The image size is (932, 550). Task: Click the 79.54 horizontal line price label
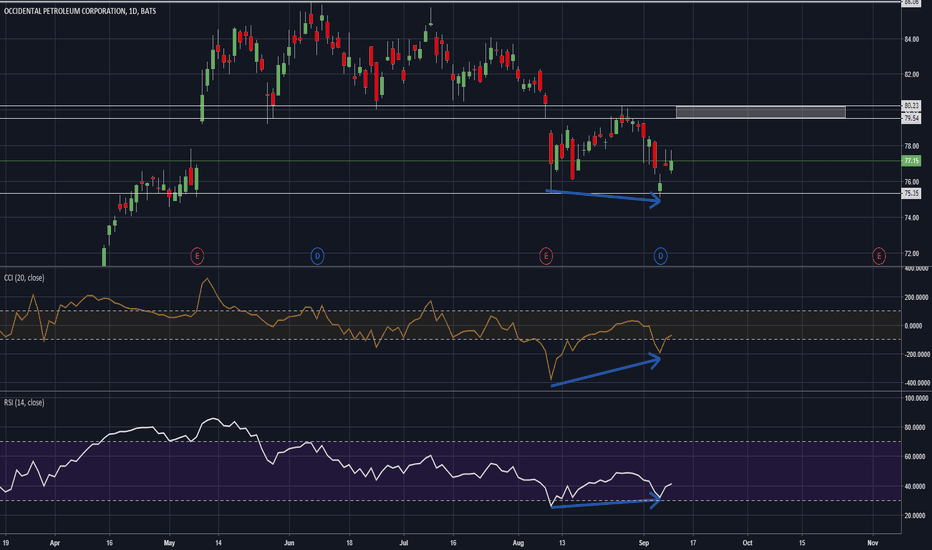[x=911, y=118]
